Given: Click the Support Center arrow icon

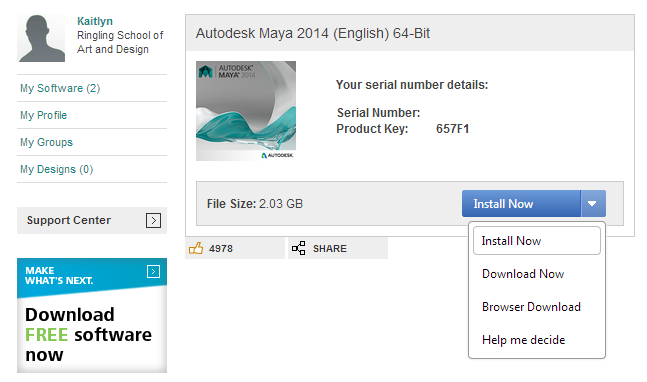Looking at the screenshot, I should pos(153,221).
